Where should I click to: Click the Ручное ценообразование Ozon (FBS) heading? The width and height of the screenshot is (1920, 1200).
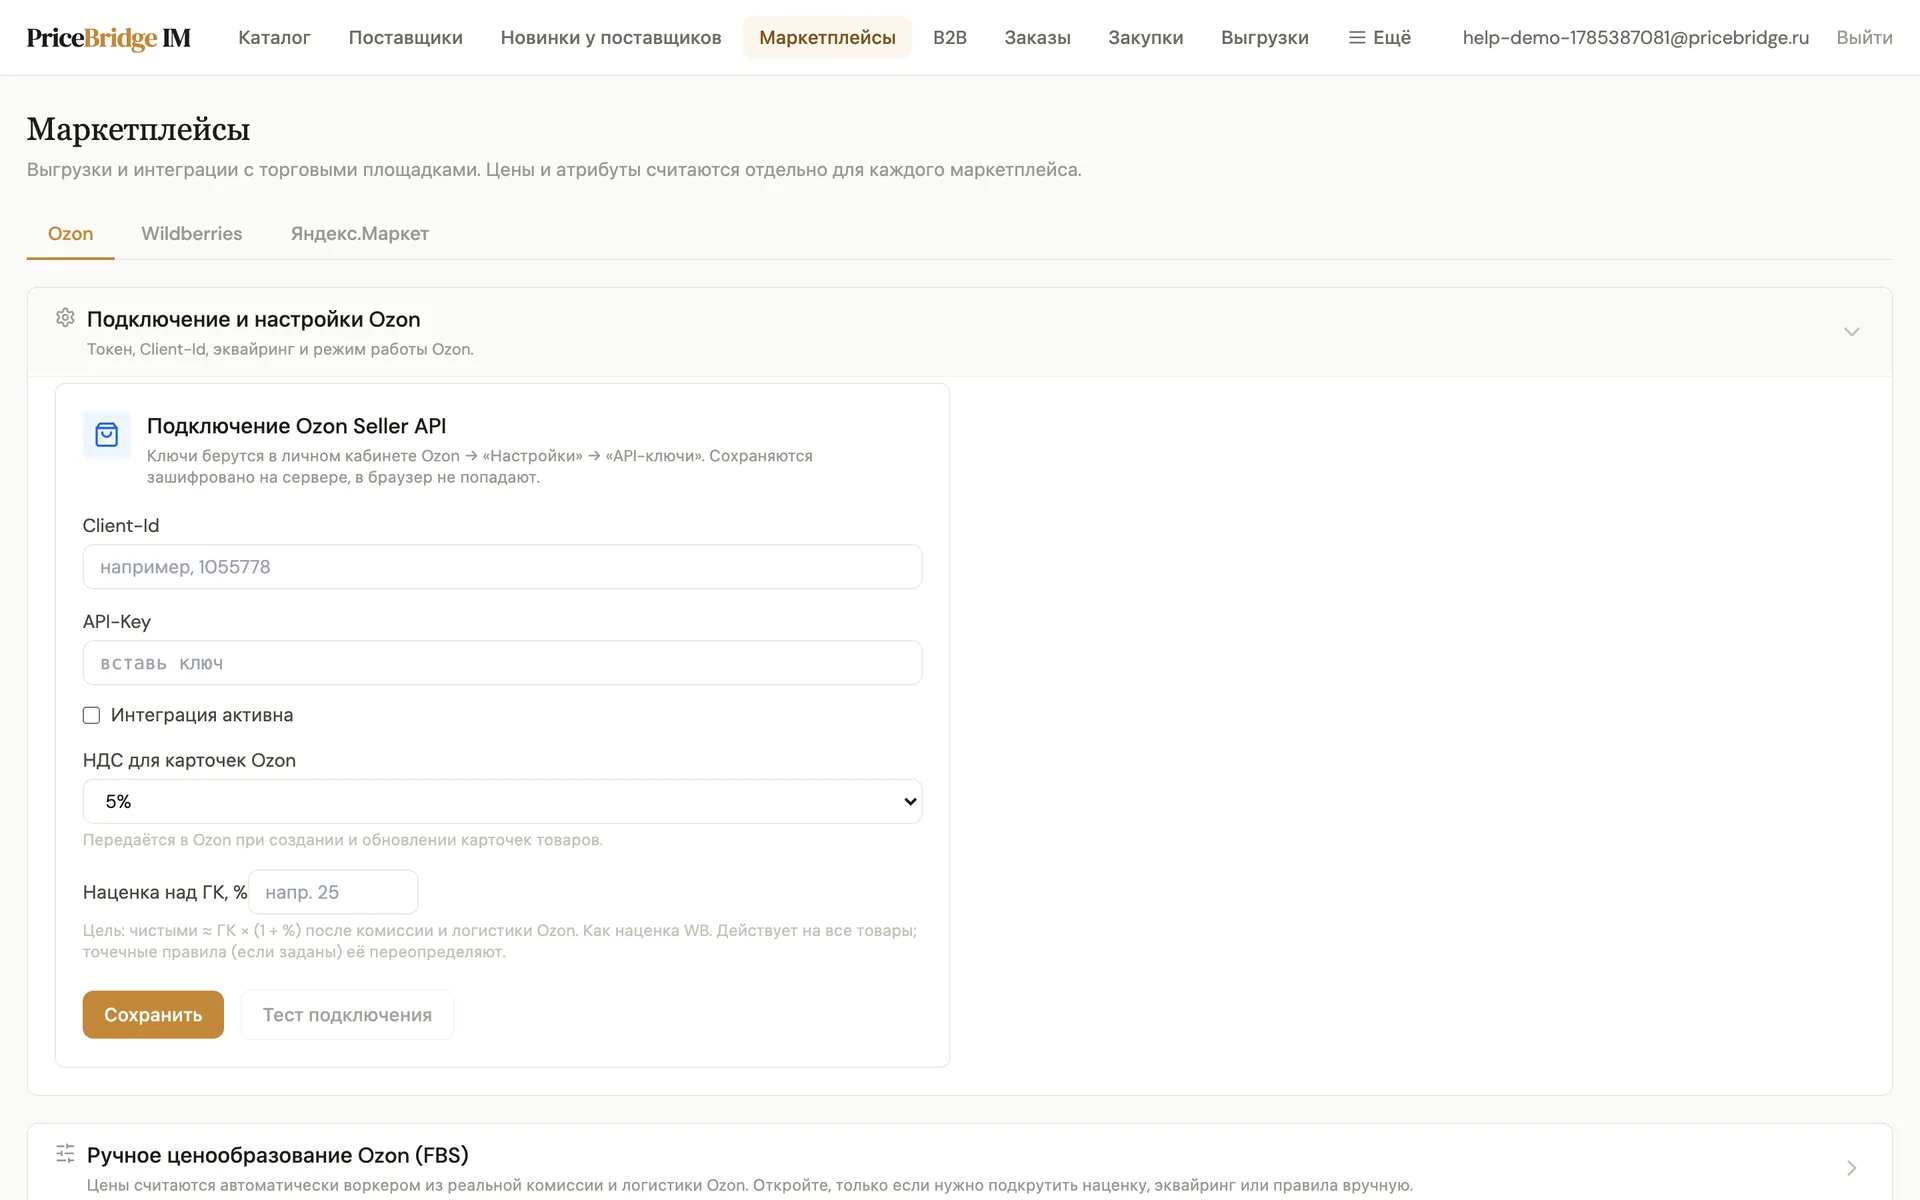tap(278, 1155)
